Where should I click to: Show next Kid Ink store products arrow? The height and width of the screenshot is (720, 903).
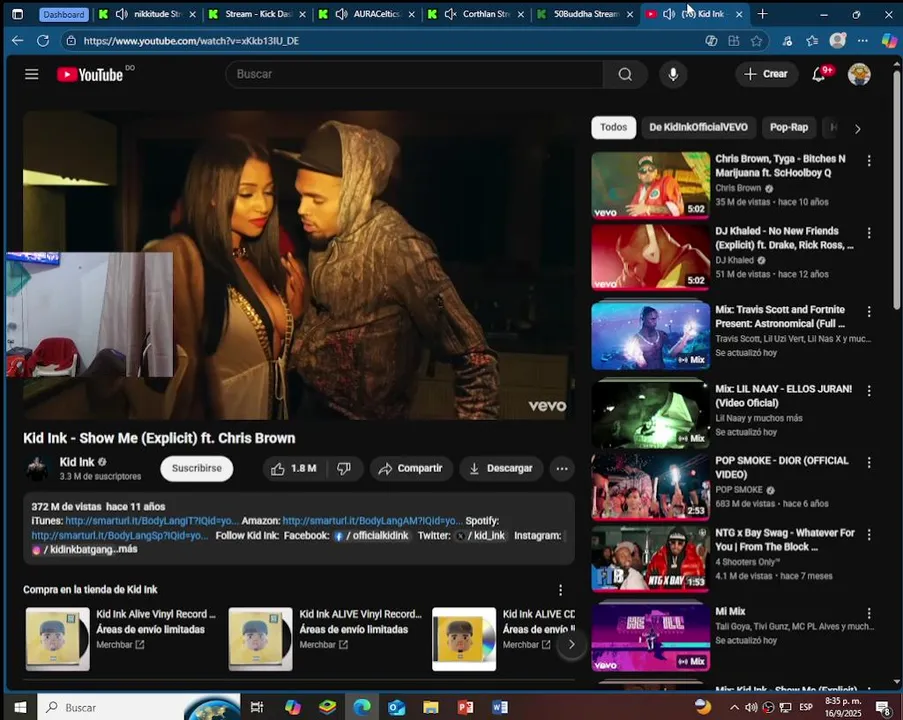[571, 645]
